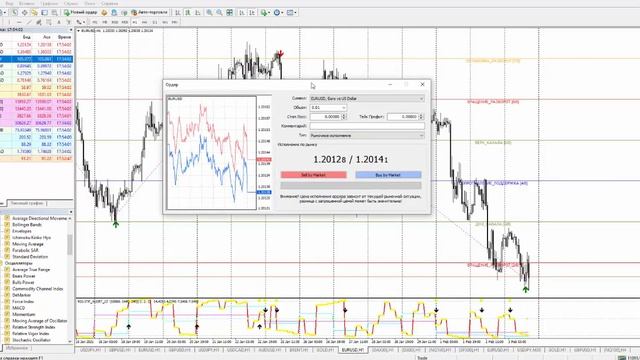Switch chart to candlestick mode

point(188,13)
